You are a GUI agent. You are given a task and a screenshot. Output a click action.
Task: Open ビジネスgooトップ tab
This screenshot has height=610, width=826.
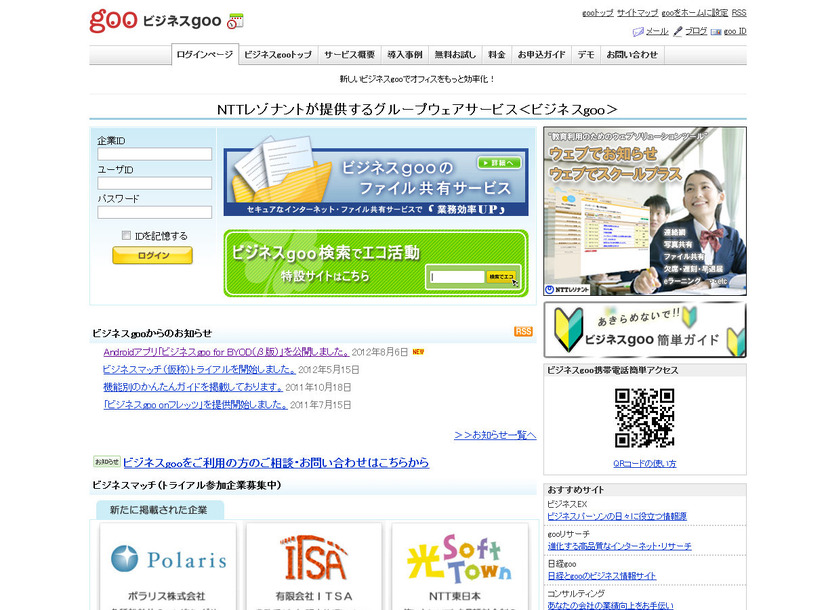(x=278, y=55)
